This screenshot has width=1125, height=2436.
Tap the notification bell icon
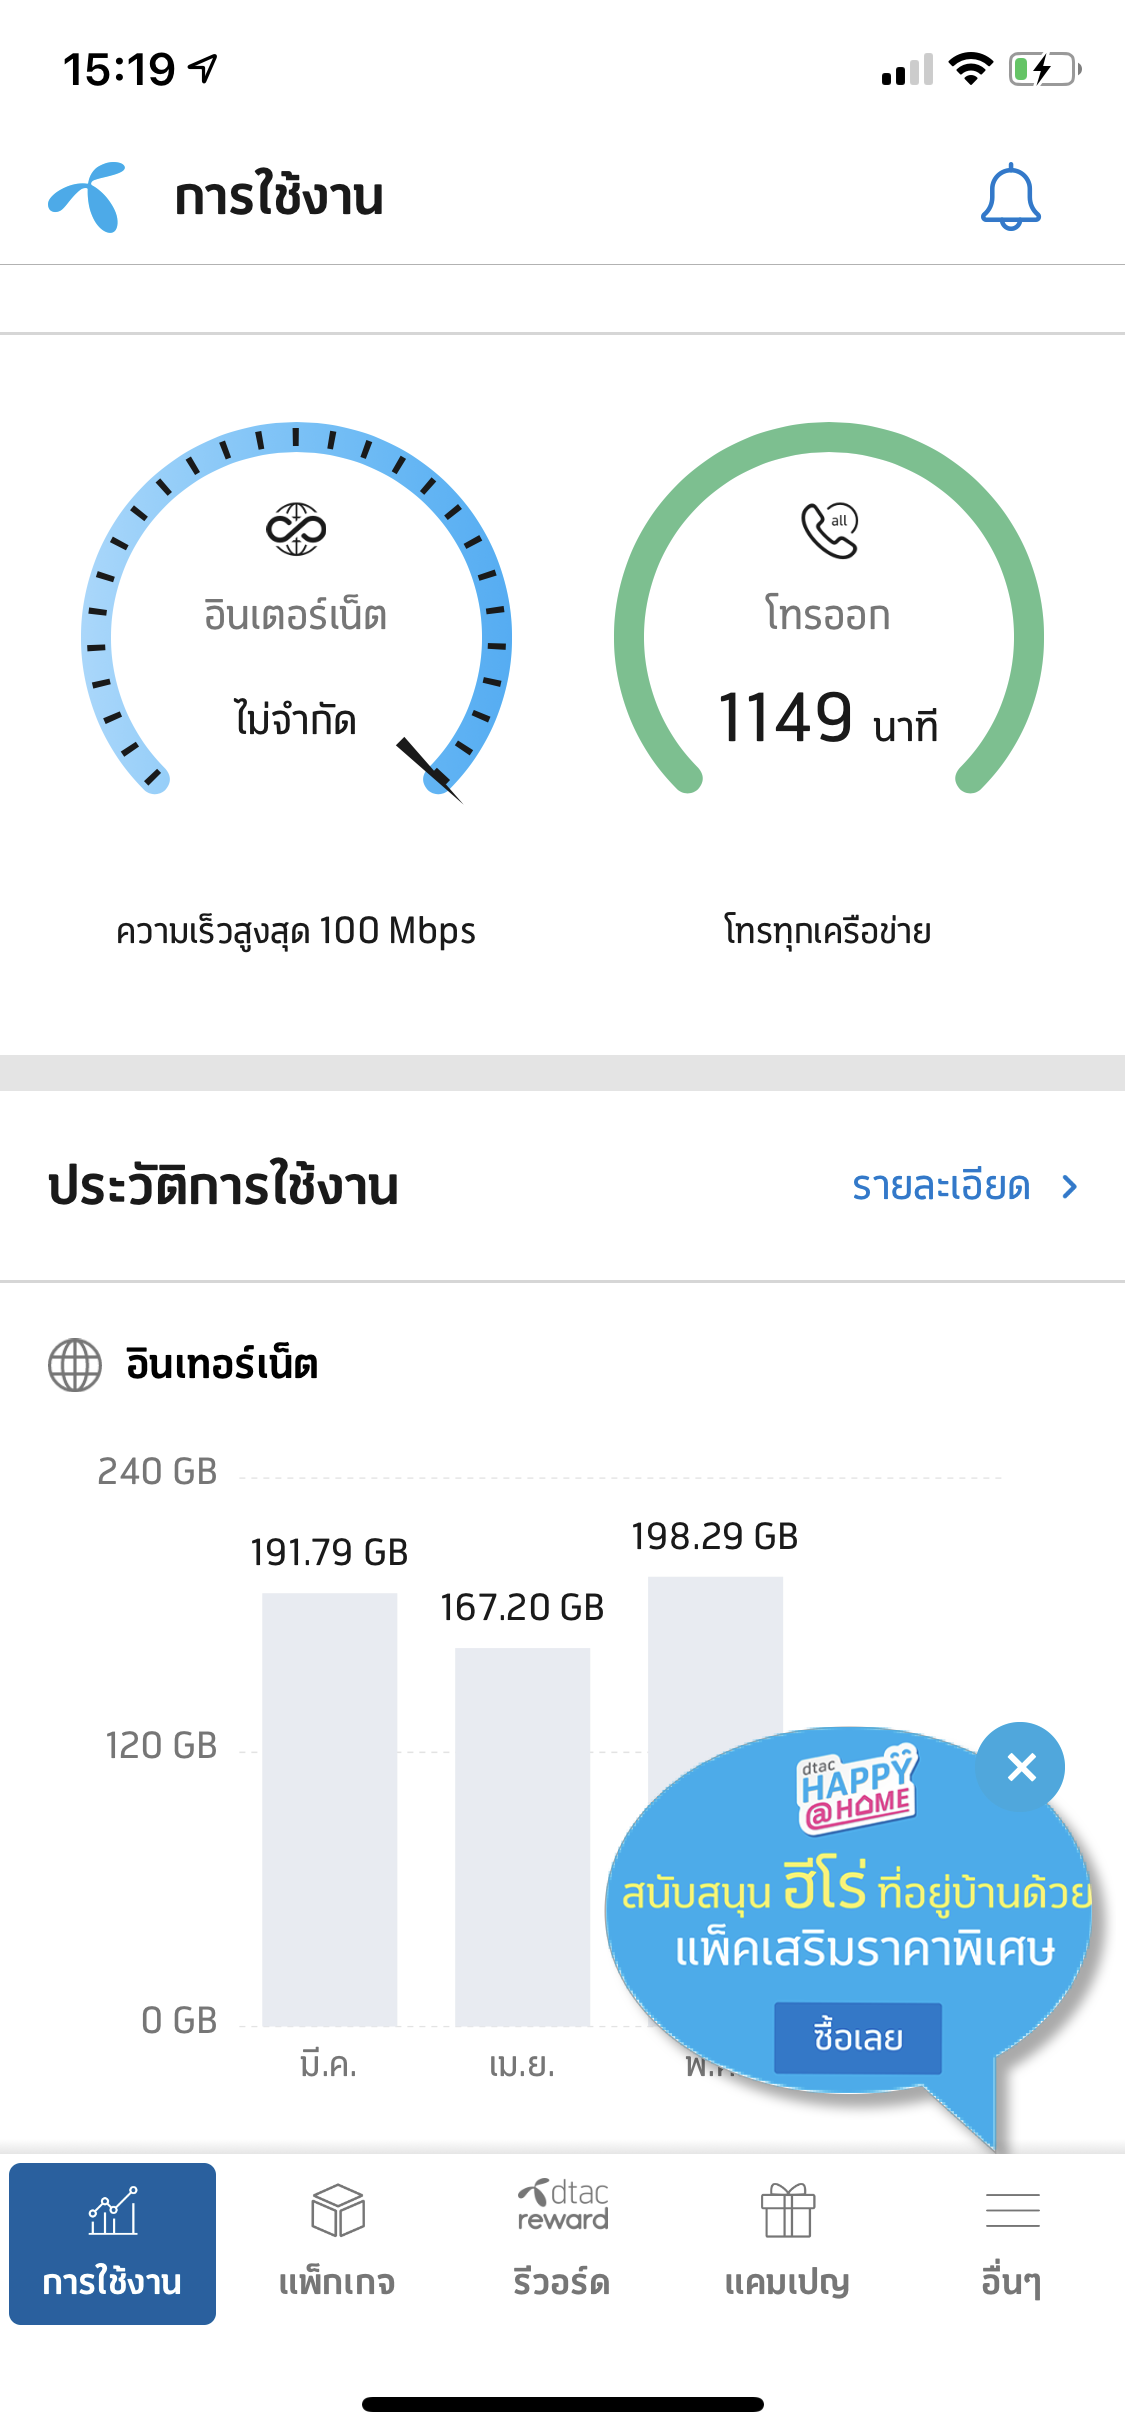click(x=1010, y=197)
